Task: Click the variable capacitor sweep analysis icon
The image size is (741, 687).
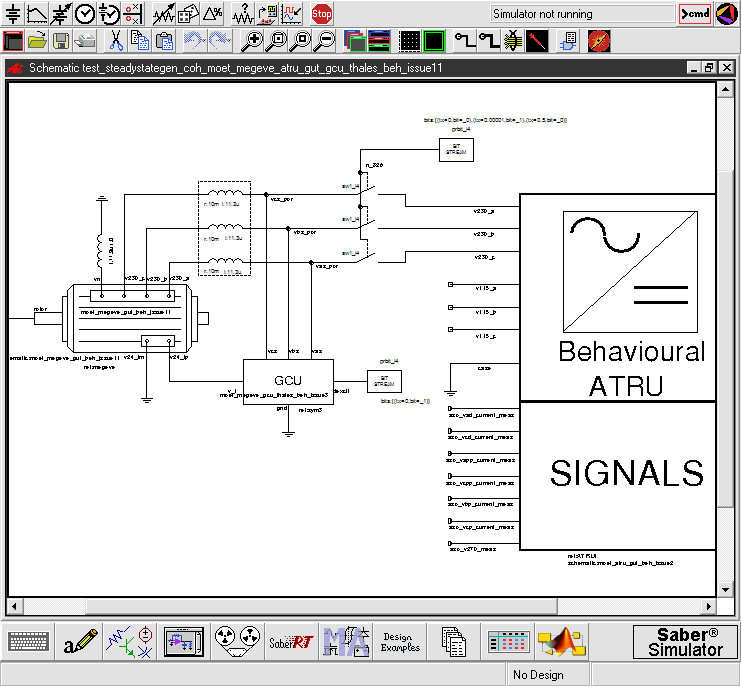Action: 60,14
